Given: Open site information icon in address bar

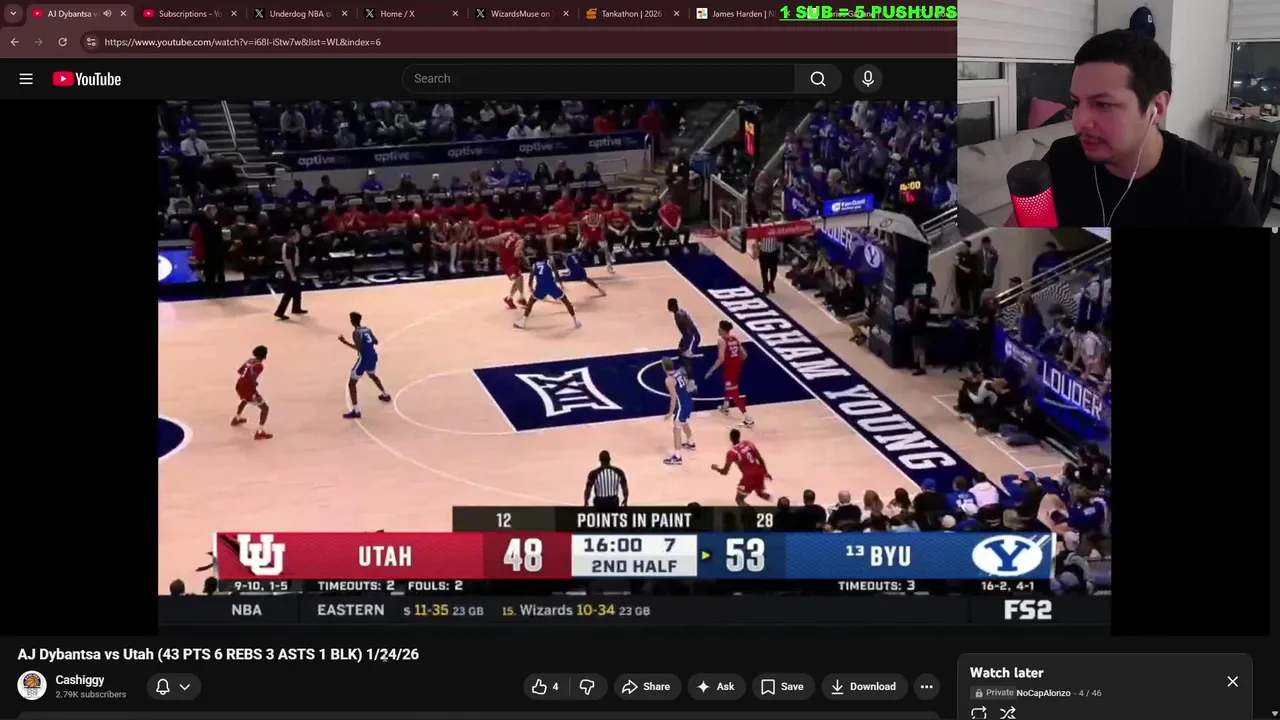Looking at the screenshot, I should coord(91,42).
